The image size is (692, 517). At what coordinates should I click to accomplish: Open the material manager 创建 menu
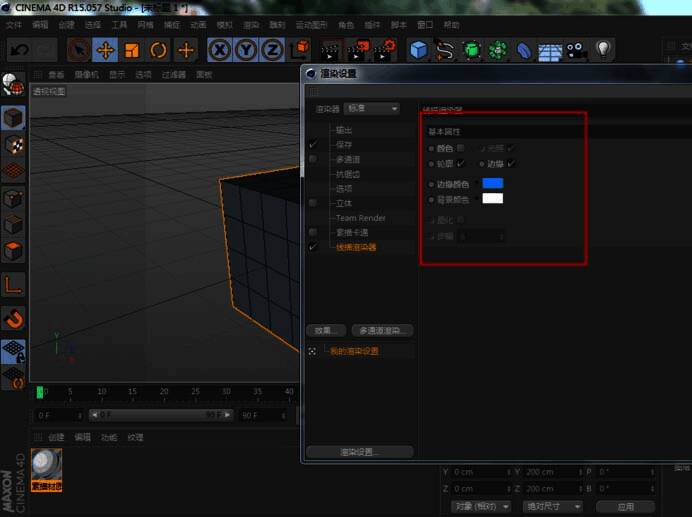(x=56, y=437)
